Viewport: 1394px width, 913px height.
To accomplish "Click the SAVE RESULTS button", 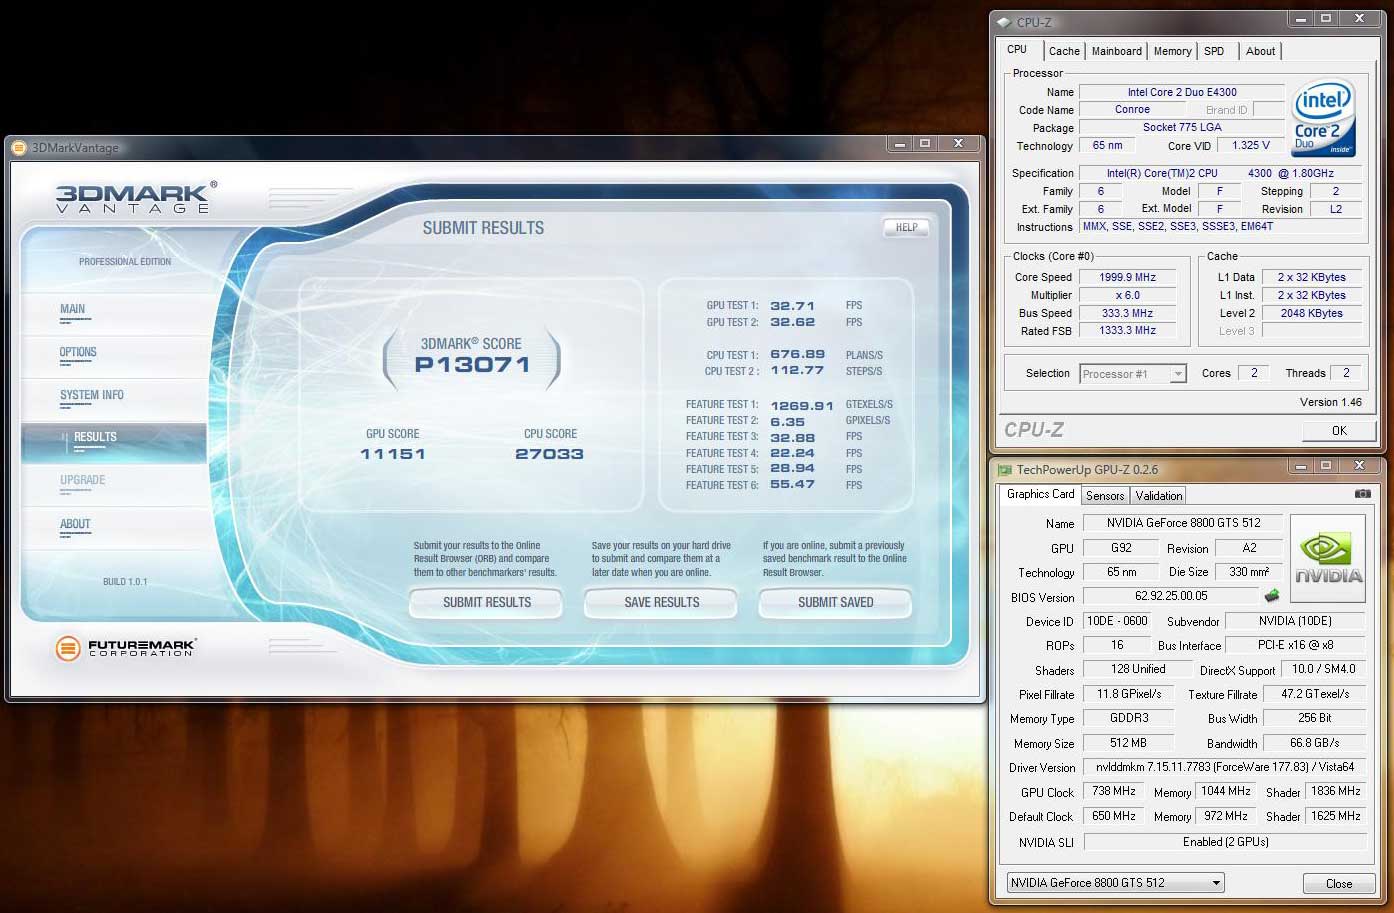I will click(x=662, y=603).
